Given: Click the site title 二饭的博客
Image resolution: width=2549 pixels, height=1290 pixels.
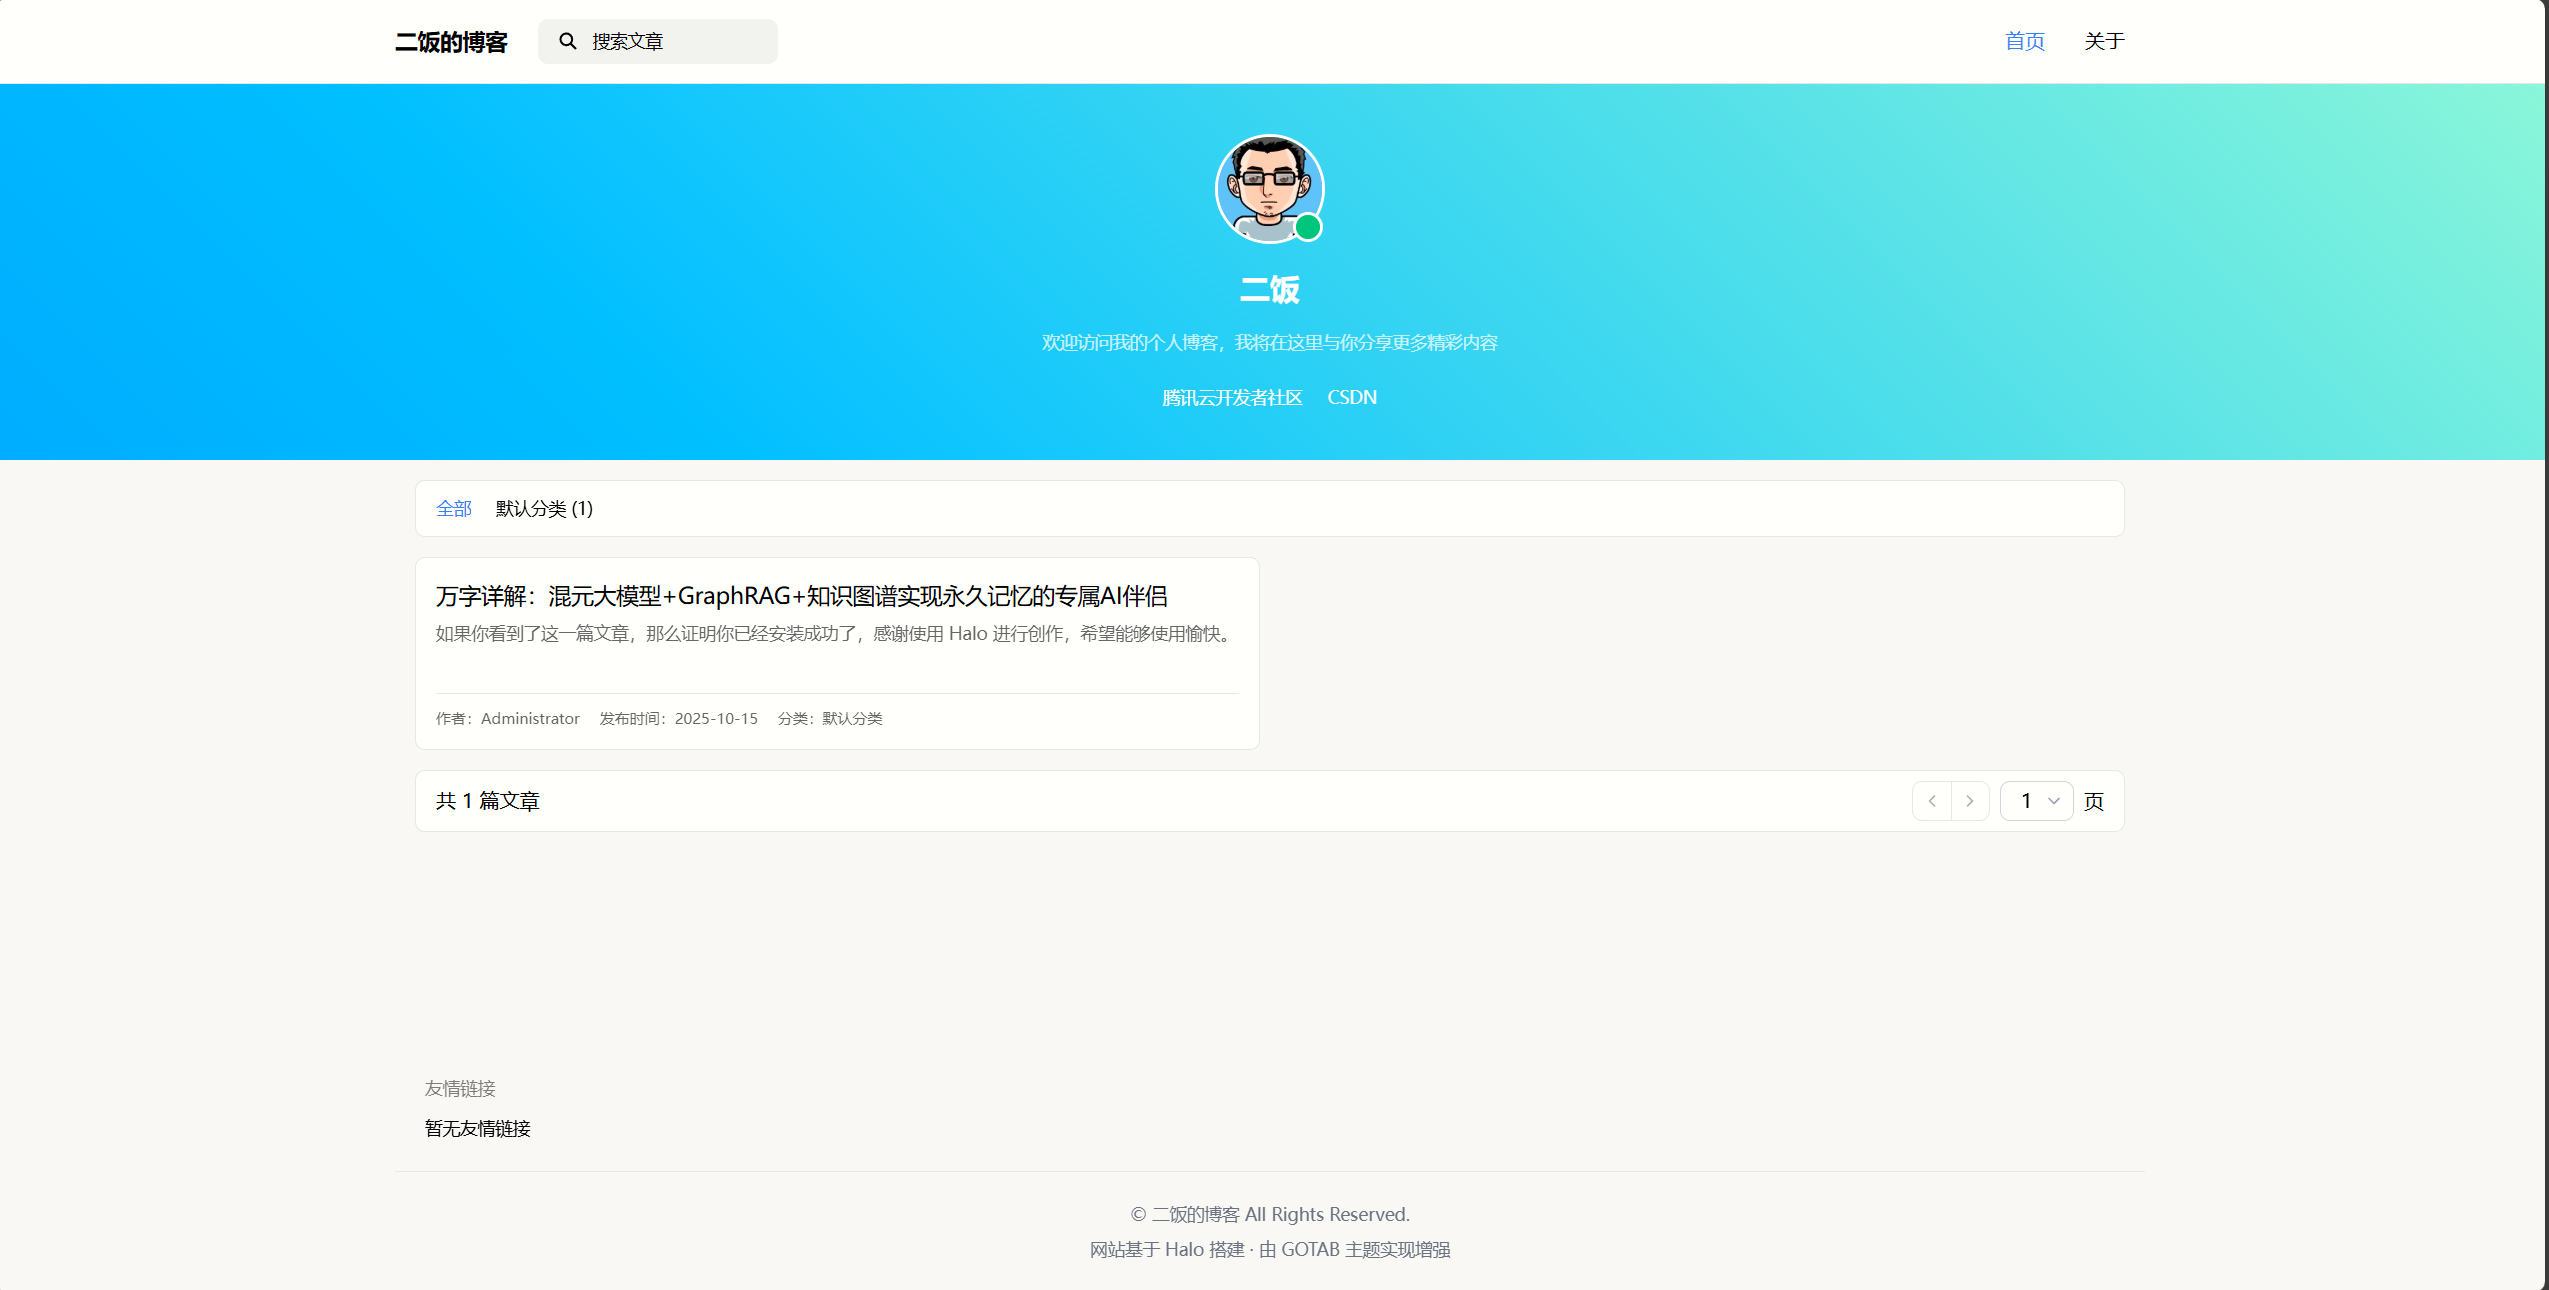Looking at the screenshot, I should 450,41.
